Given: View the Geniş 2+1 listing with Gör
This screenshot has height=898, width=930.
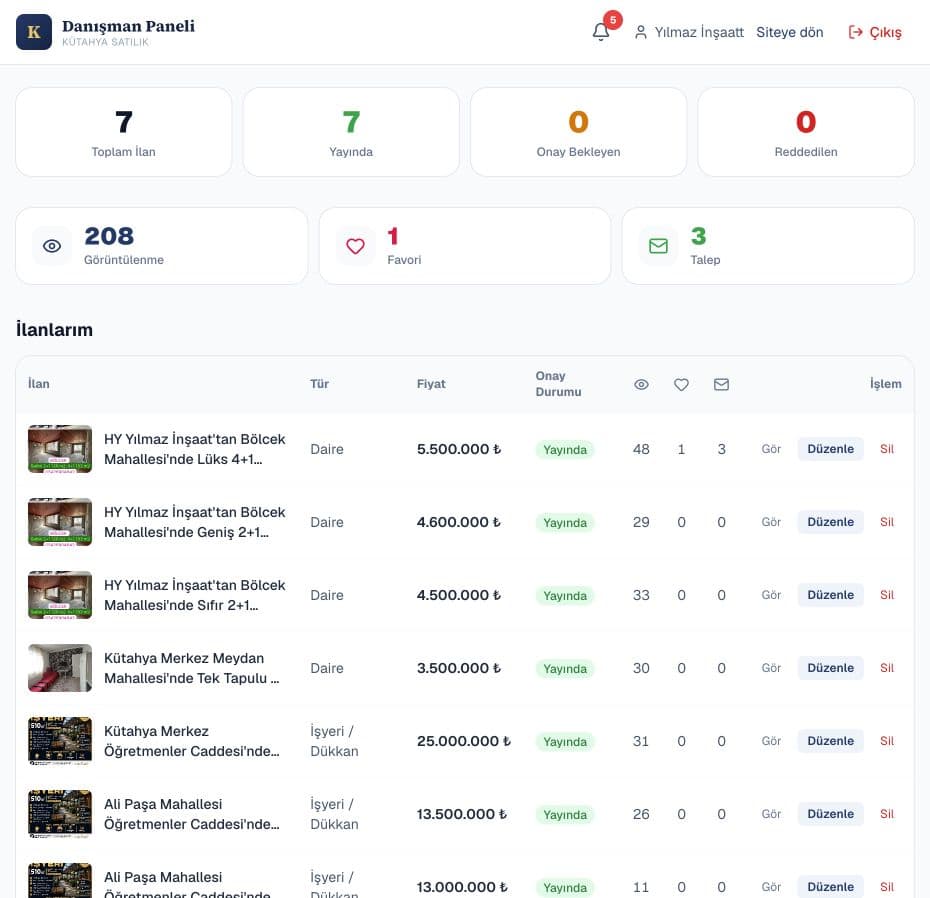Looking at the screenshot, I should point(771,522).
